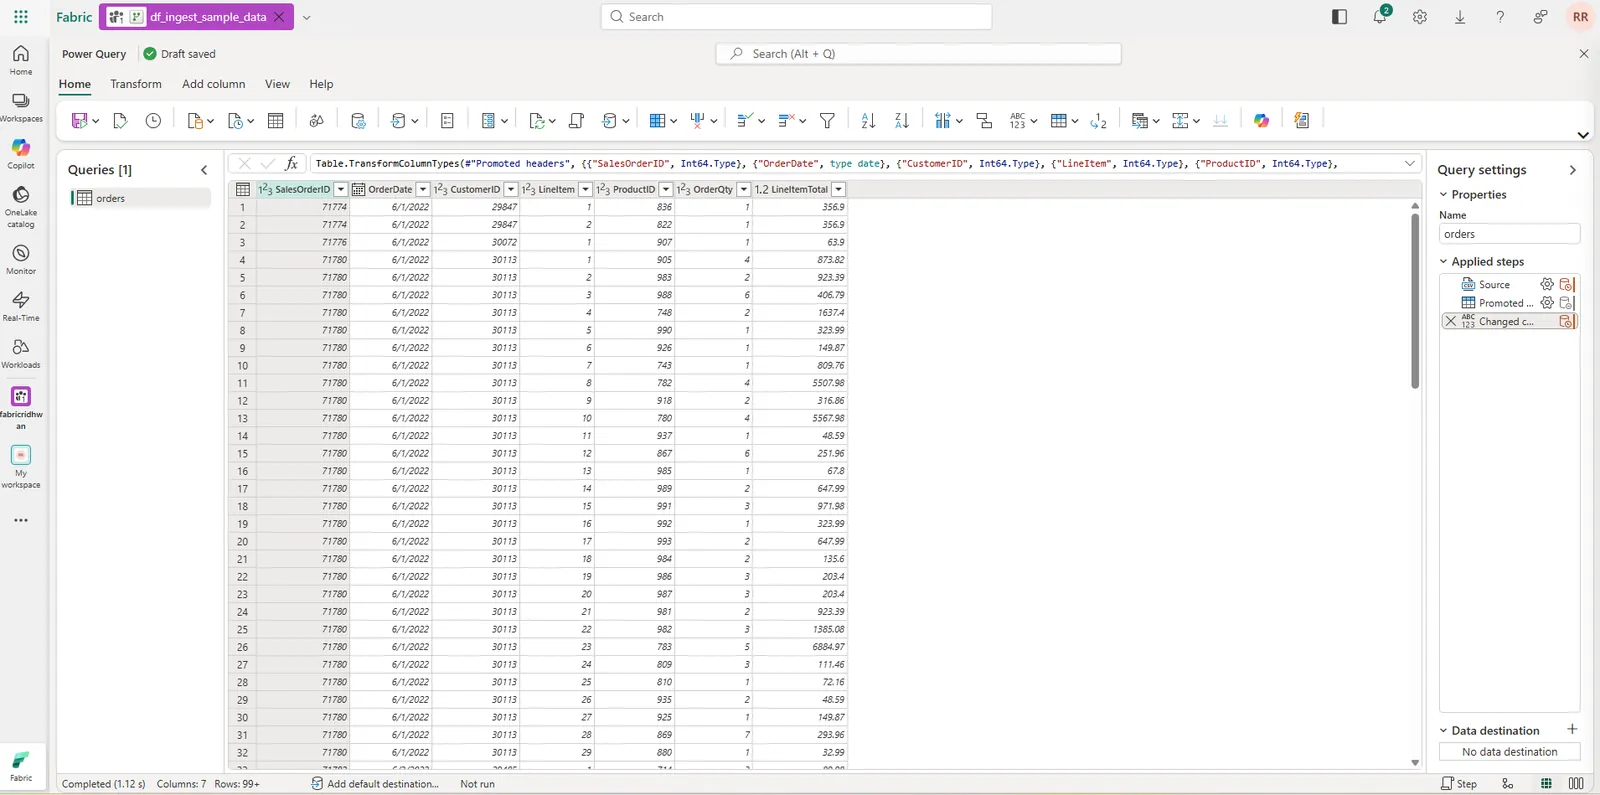The image size is (1600, 795).
Task: Switch to the schema view in status bar
Action: (1576, 784)
